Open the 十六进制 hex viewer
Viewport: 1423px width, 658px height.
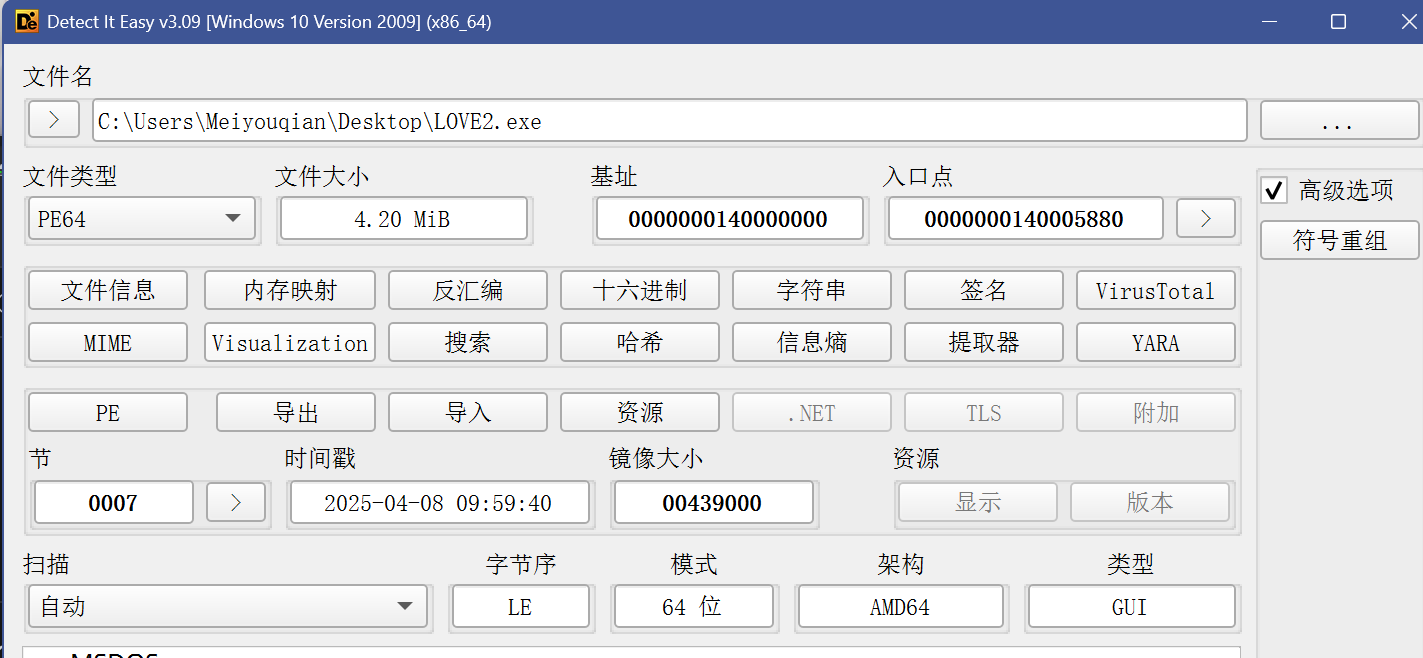639,291
